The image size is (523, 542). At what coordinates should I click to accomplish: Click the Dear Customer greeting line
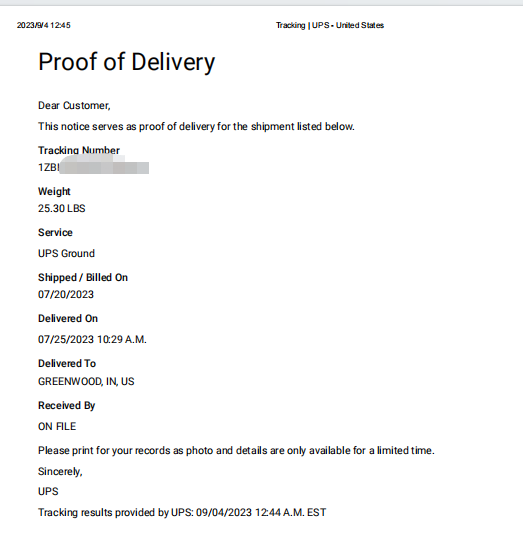tap(74, 106)
